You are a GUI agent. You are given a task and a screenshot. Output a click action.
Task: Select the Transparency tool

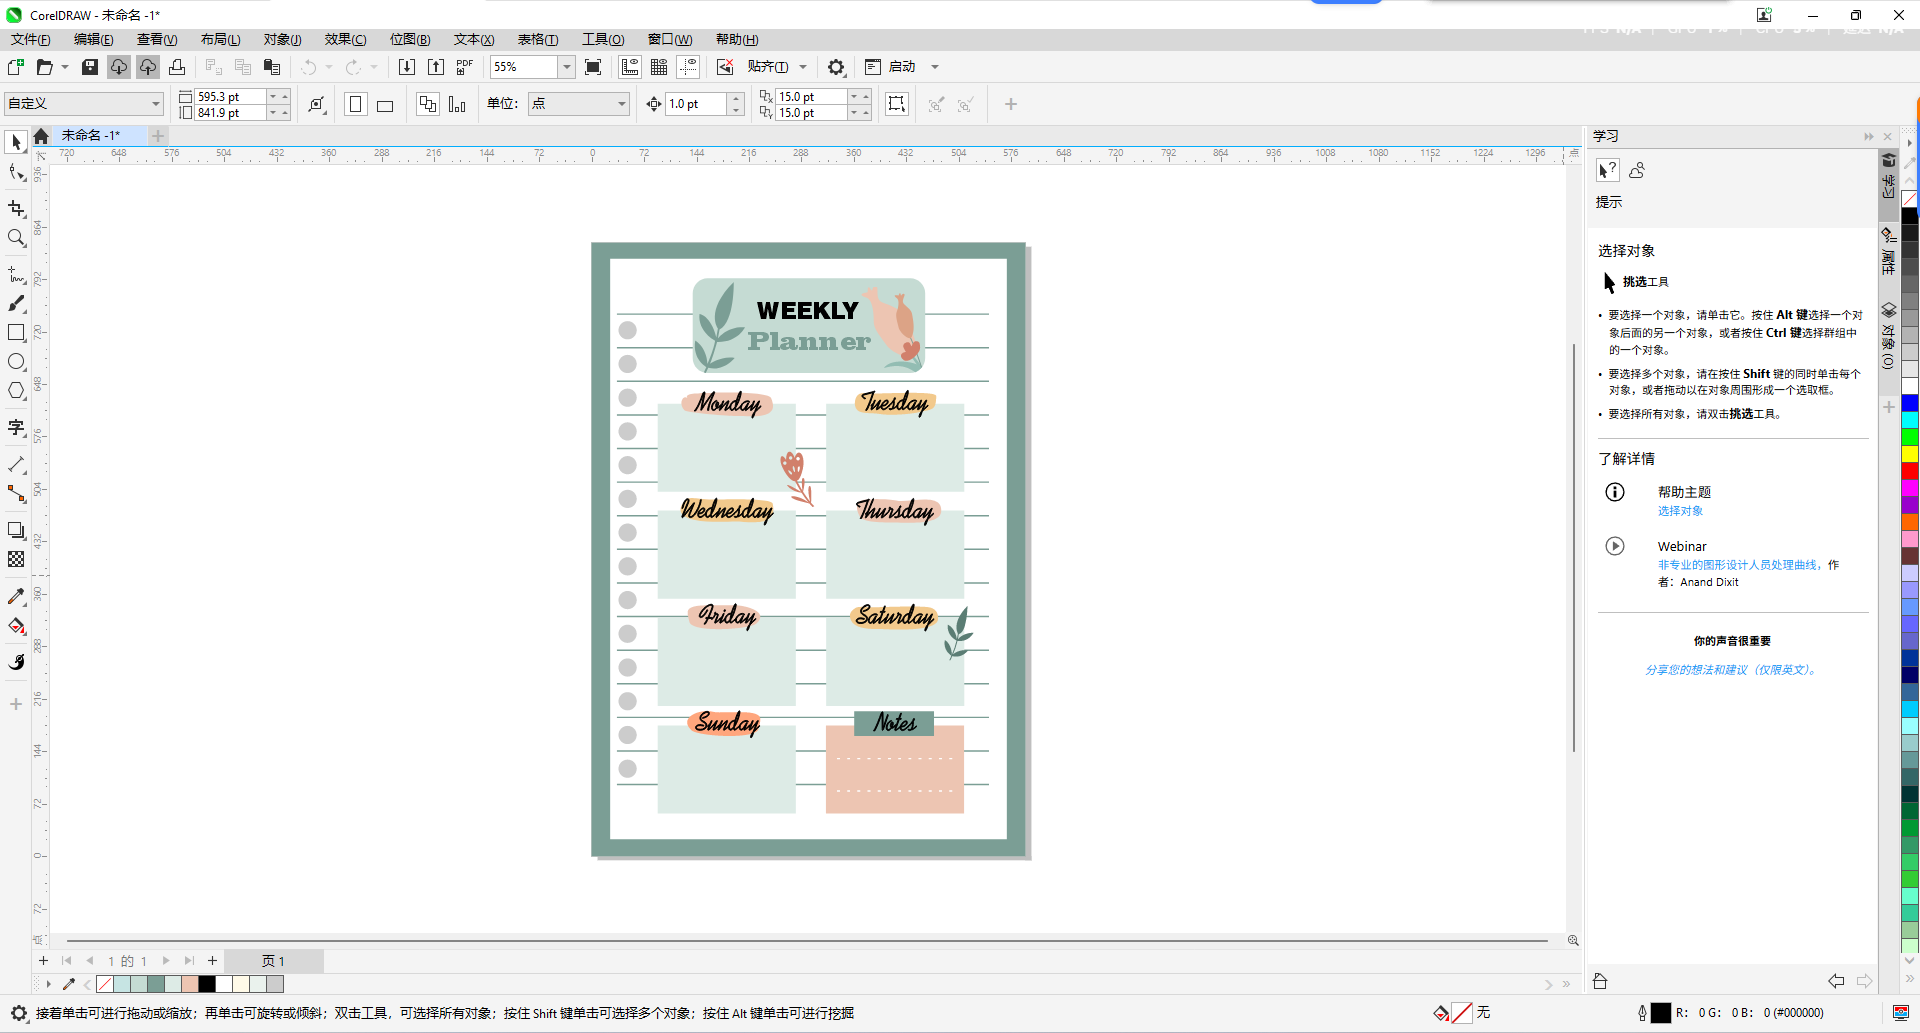tap(16, 560)
